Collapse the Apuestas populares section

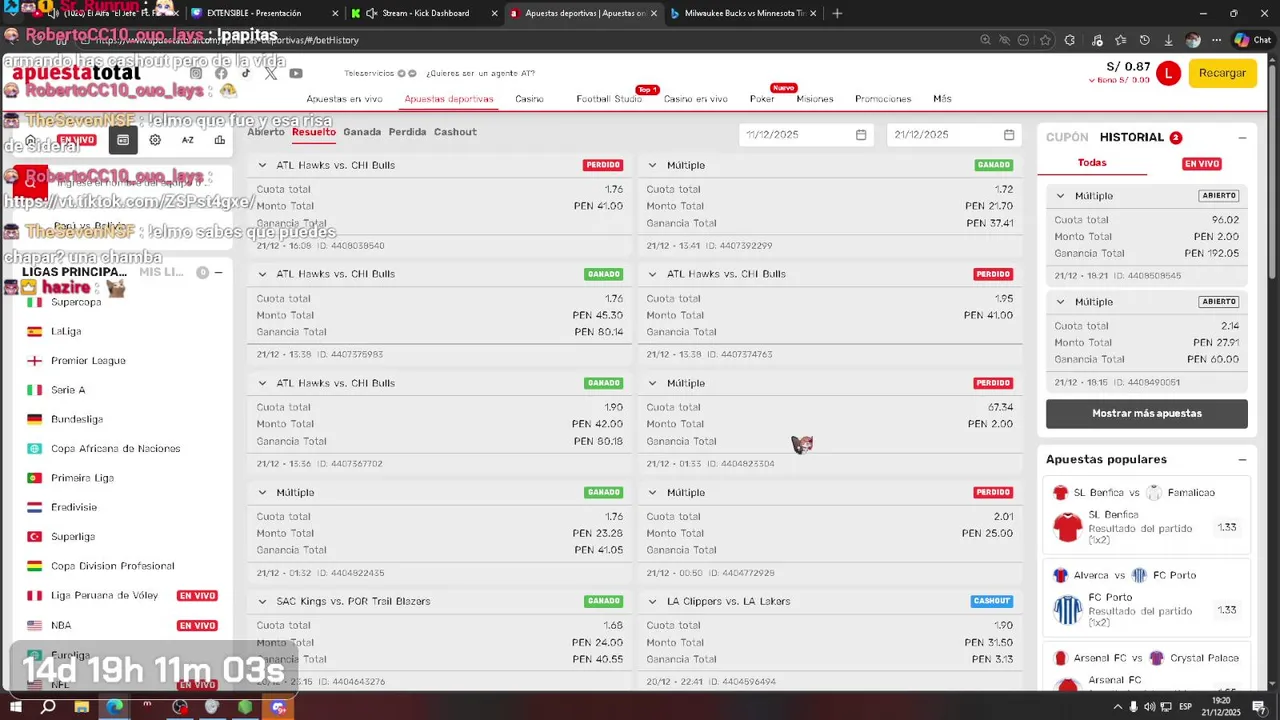[1242, 460]
